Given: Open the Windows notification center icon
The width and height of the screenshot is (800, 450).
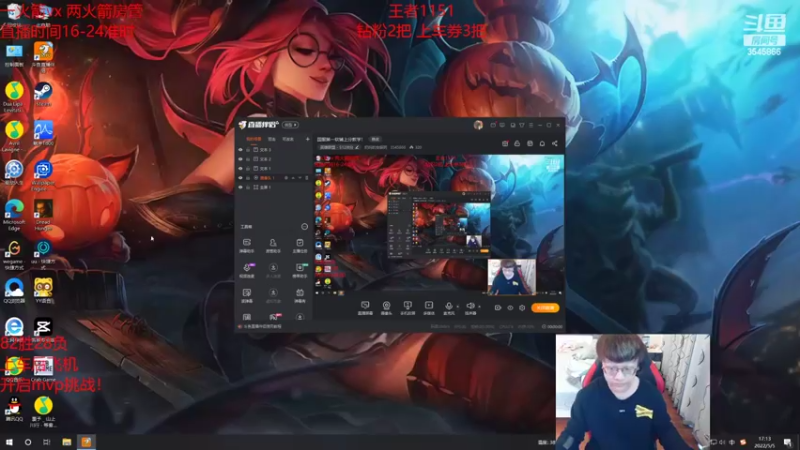Looking at the screenshot, I should point(788,442).
